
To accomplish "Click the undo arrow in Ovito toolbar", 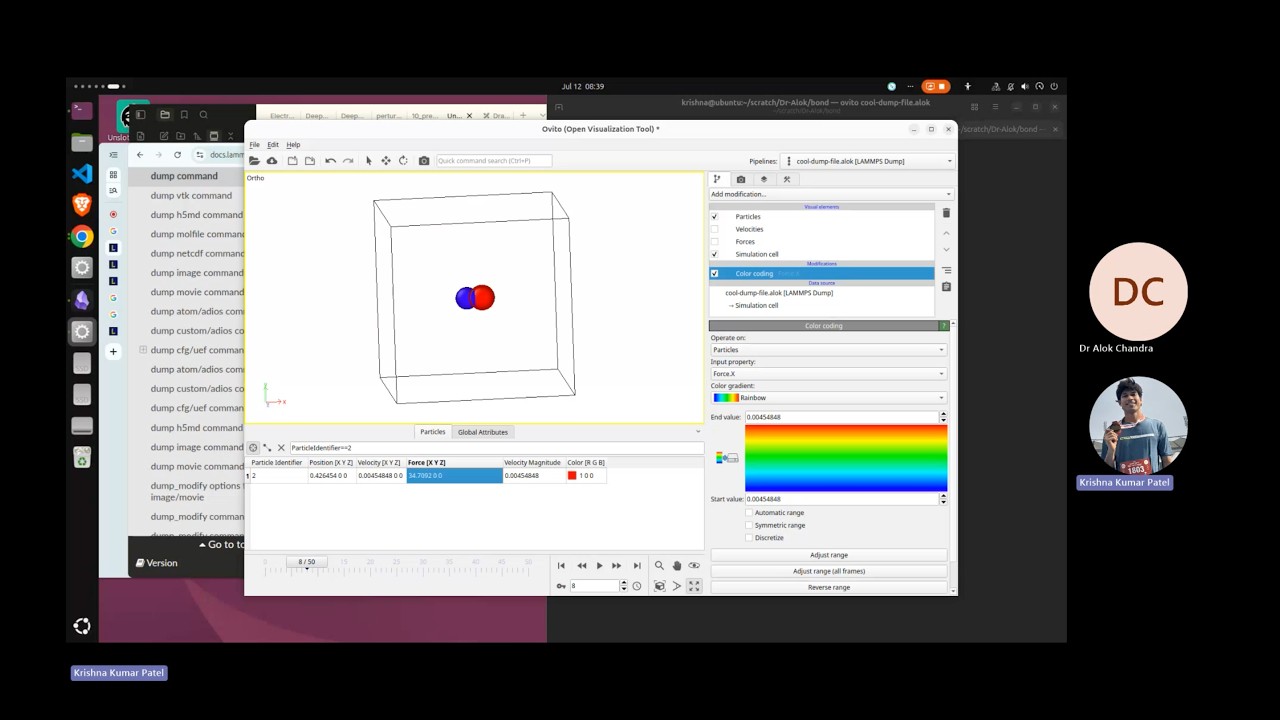I will 330,161.
